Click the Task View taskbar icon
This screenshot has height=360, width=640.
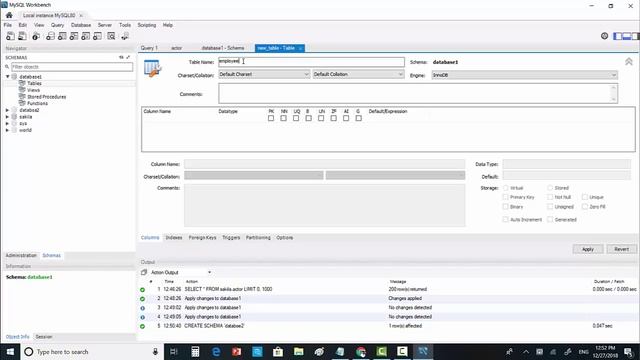[174, 351]
